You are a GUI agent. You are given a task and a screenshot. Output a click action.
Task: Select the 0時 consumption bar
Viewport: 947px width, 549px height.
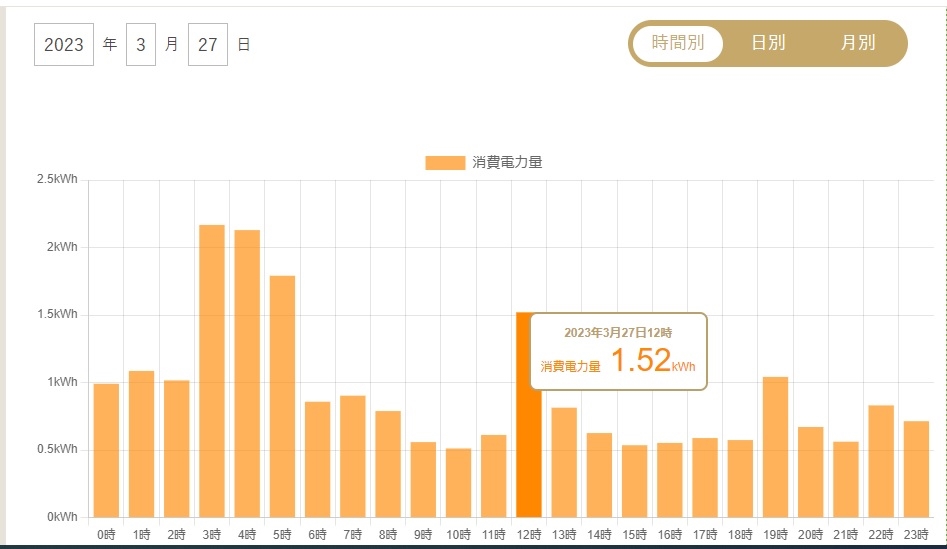point(106,451)
